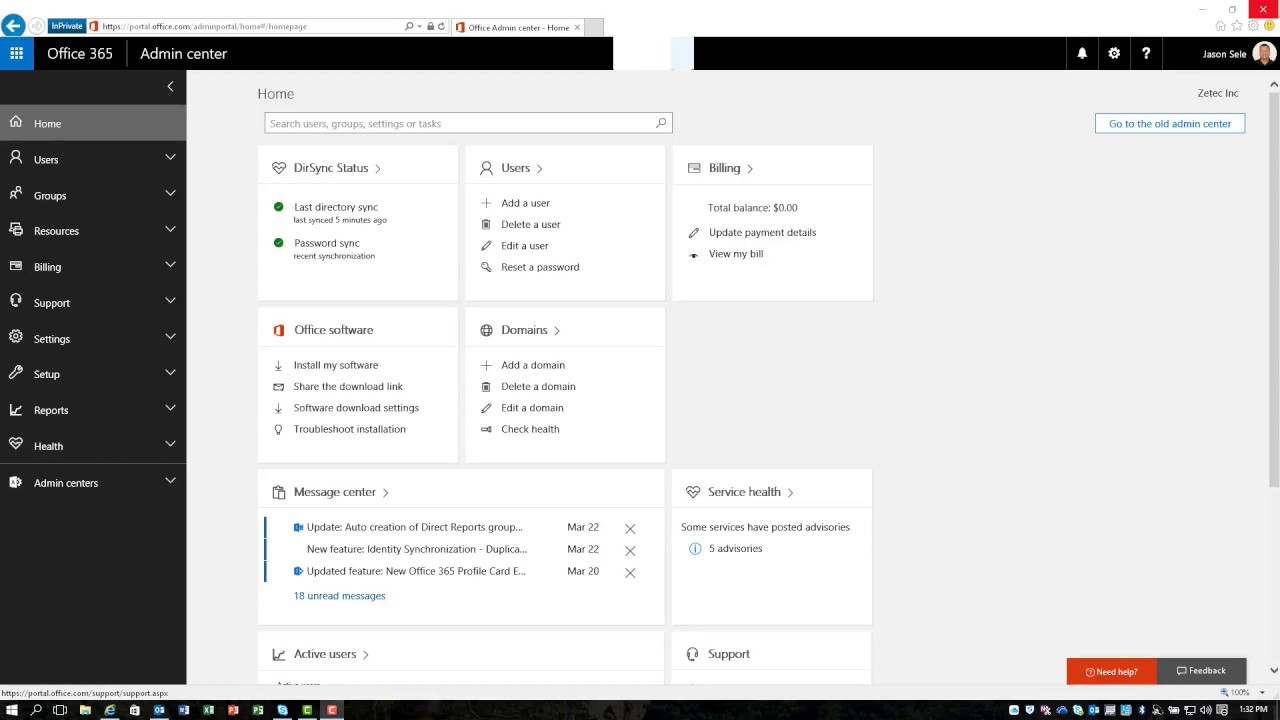This screenshot has width=1280, height=720.
Task: Click the Need help? button
Action: (x=1111, y=671)
